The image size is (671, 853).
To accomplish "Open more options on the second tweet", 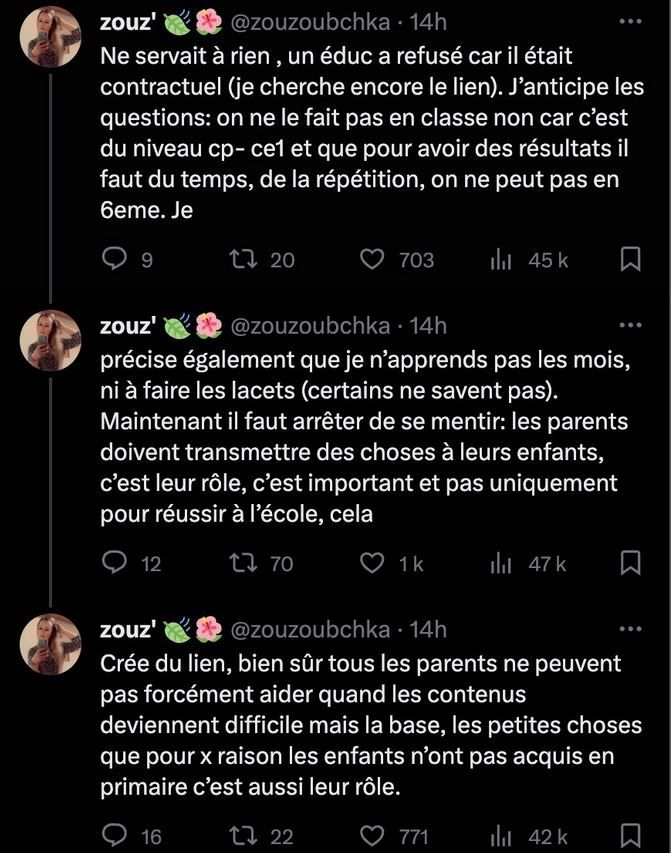I will coord(631,325).
